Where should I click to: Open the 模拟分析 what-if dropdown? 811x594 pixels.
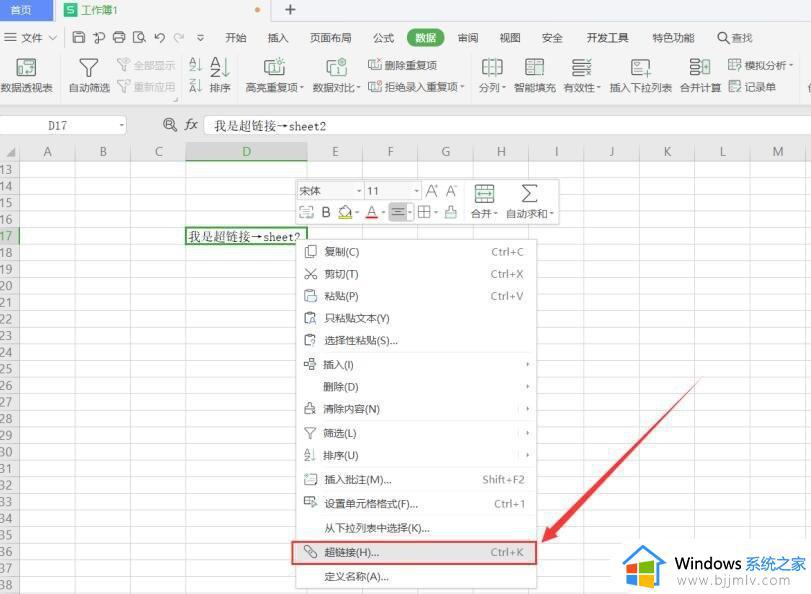pyautogui.click(x=760, y=65)
